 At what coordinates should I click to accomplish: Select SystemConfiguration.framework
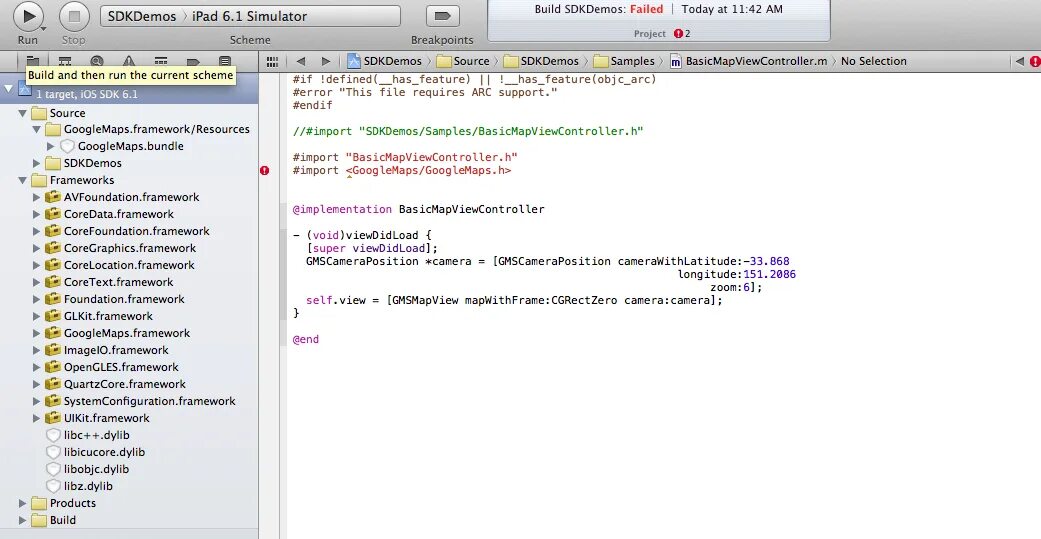149,401
